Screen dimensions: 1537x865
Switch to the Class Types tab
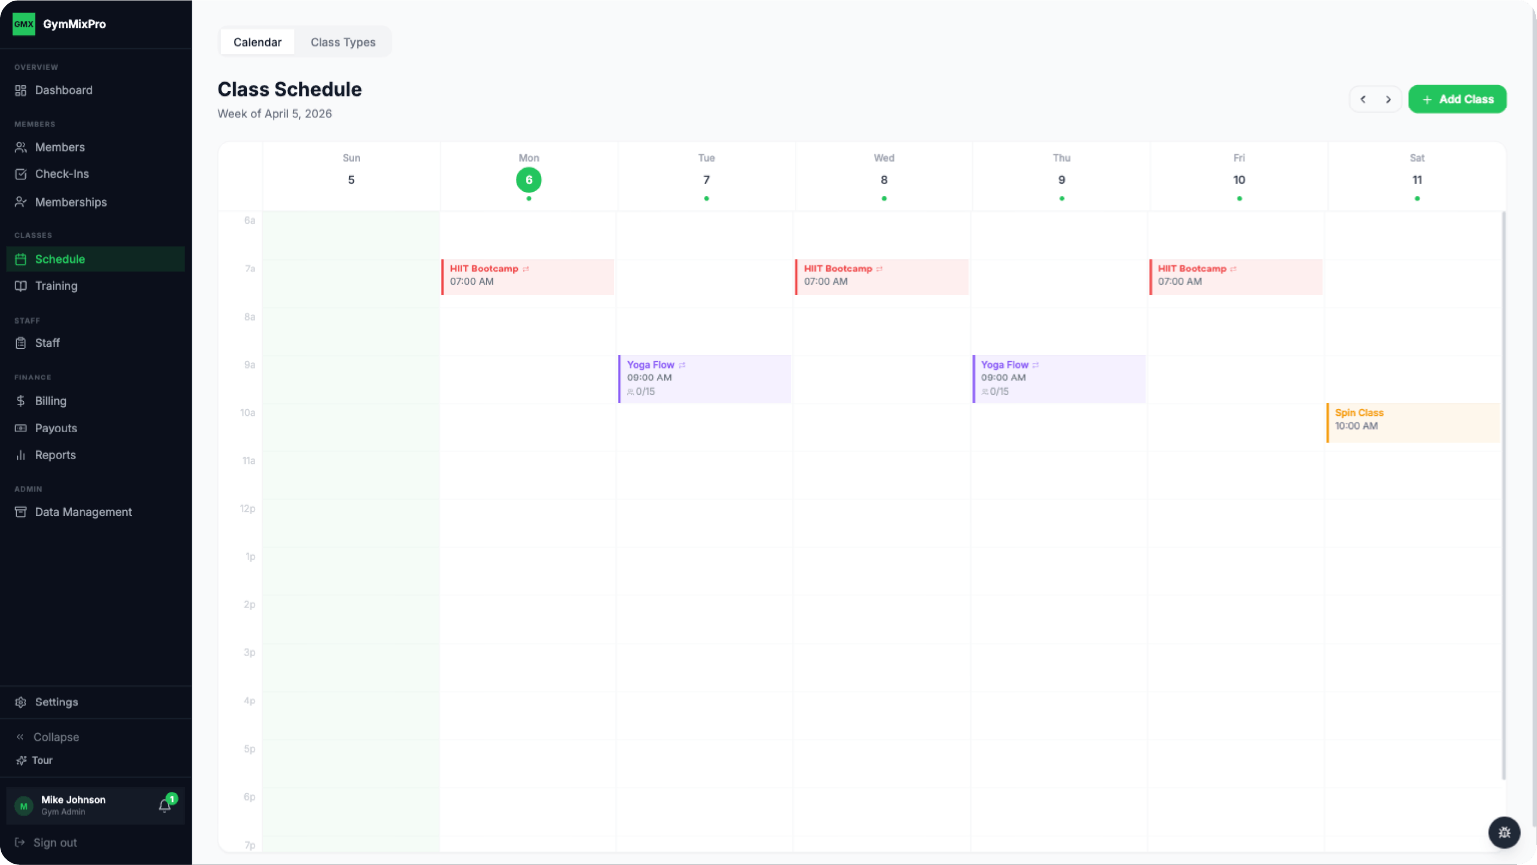click(343, 42)
